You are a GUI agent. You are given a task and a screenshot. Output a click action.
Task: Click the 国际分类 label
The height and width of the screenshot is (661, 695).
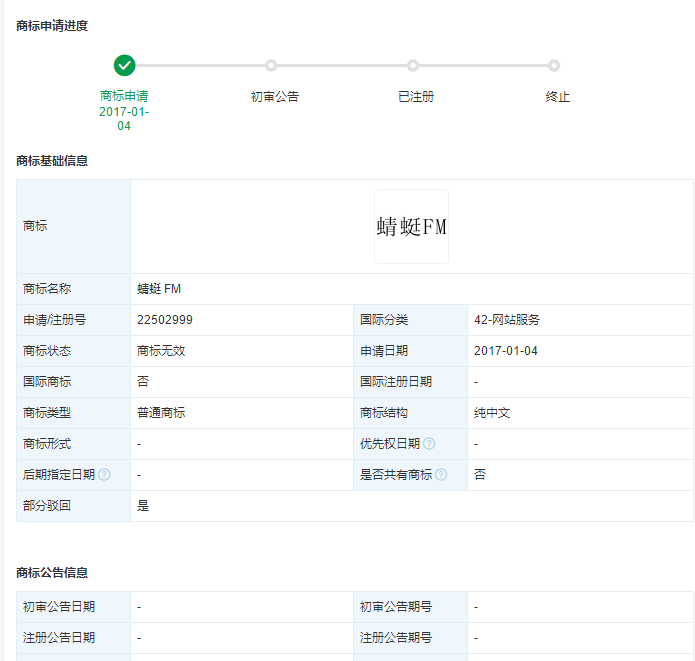[x=384, y=320]
